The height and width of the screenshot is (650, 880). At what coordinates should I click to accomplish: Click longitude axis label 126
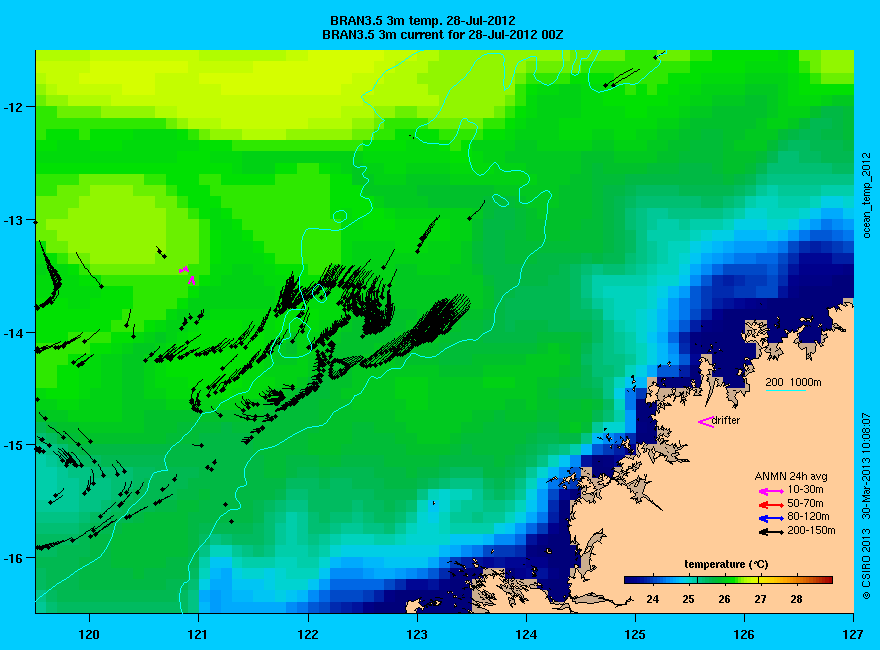coord(744,635)
